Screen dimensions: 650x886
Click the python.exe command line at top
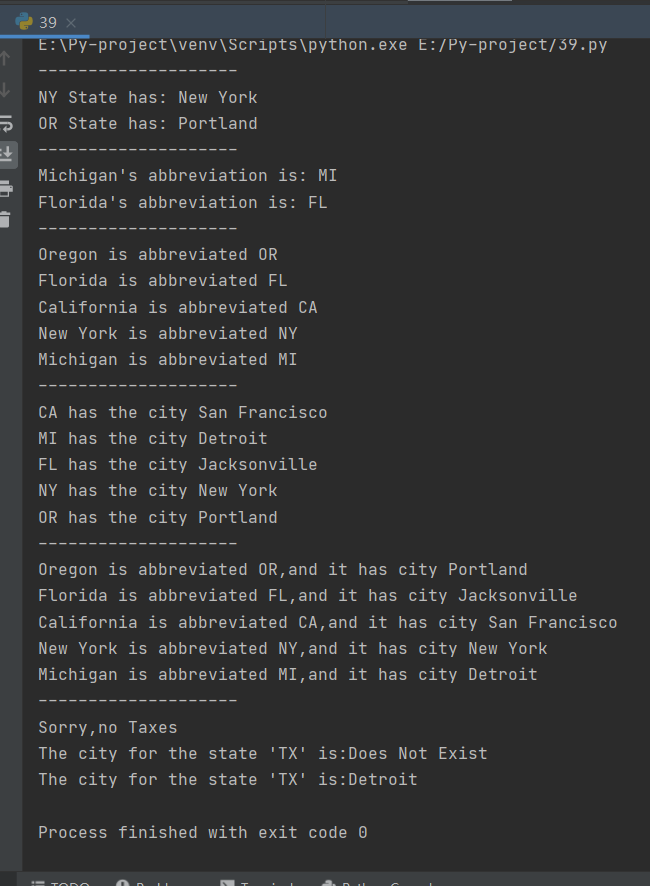(x=322, y=45)
